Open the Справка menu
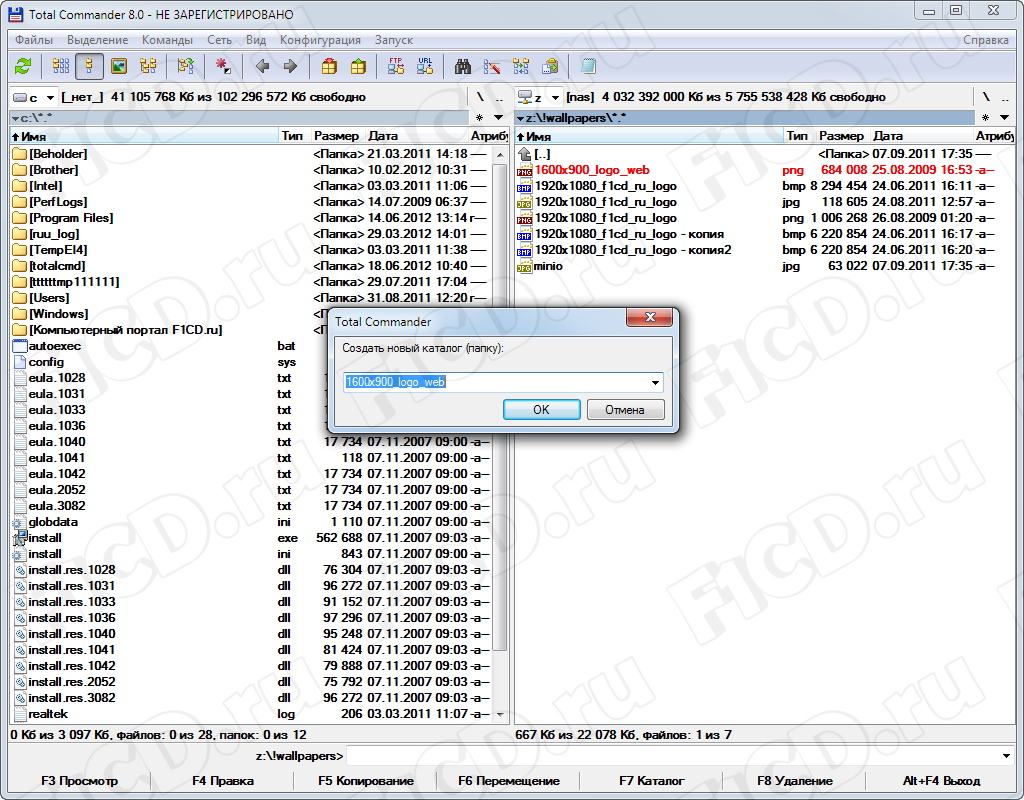 (x=985, y=40)
